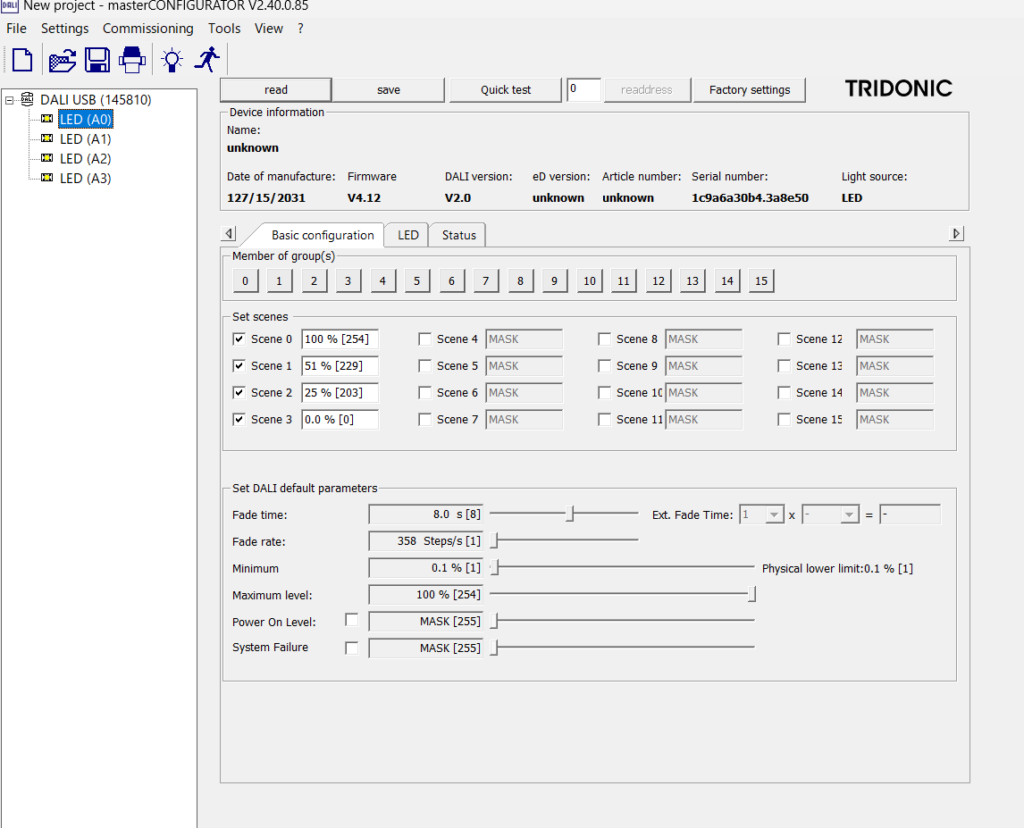Enable the Scene 5 checkbox
The height and width of the screenshot is (828, 1024).
pyautogui.click(x=424, y=366)
